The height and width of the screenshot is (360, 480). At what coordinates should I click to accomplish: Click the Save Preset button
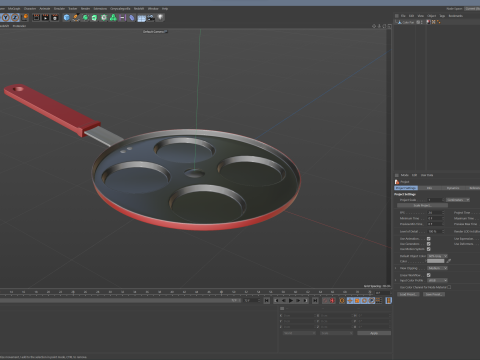[434, 294]
